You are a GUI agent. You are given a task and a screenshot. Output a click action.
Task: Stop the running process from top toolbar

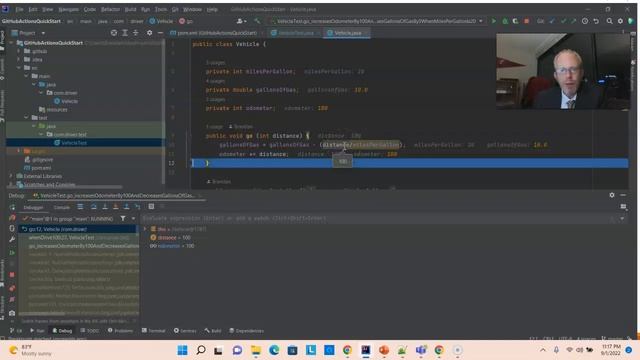pyautogui.click(x=527, y=21)
